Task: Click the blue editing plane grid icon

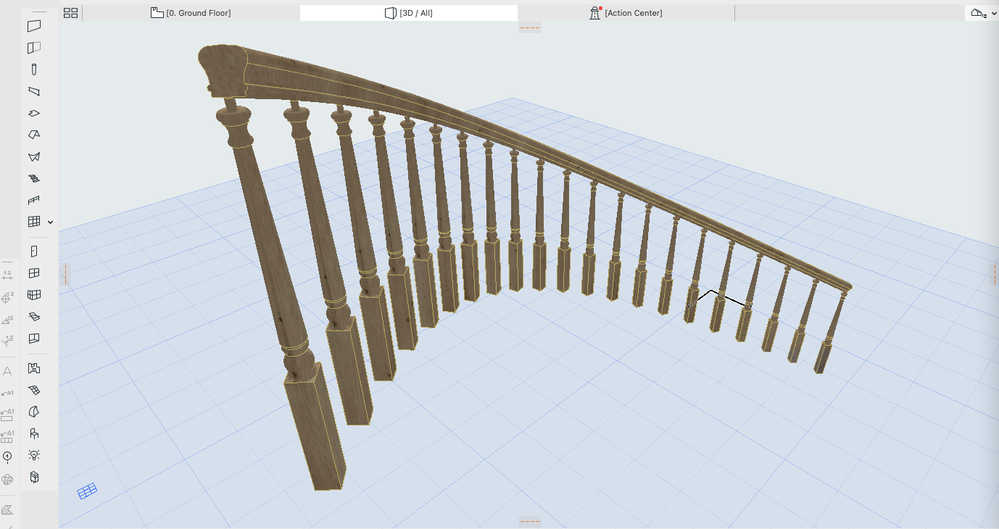Action: 87,490
